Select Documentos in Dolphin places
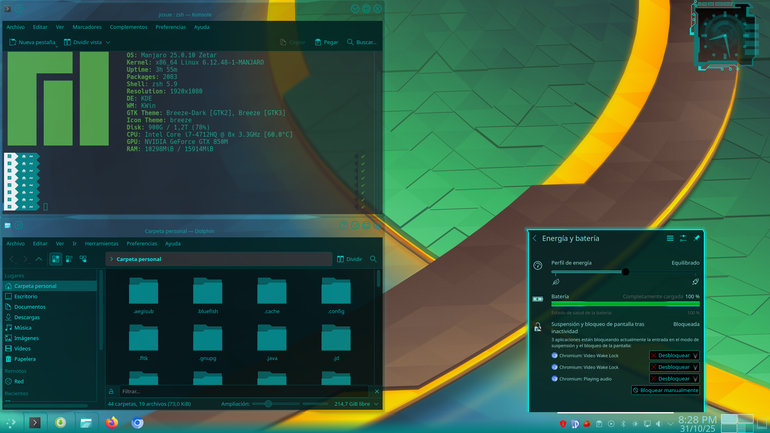 [49, 307]
